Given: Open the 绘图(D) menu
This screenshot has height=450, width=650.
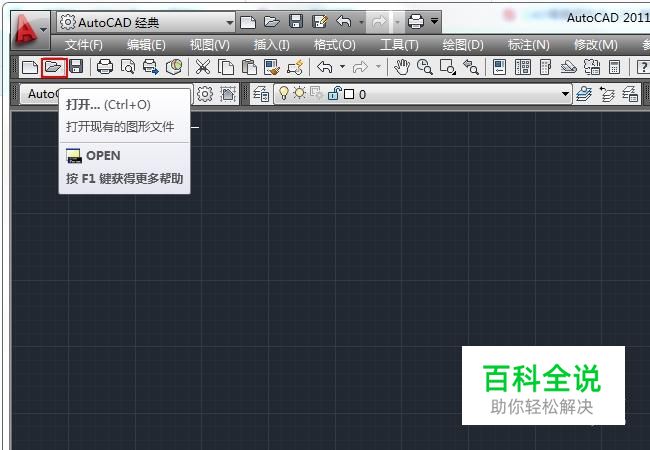Looking at the screenshot, I should pos(463,45).
